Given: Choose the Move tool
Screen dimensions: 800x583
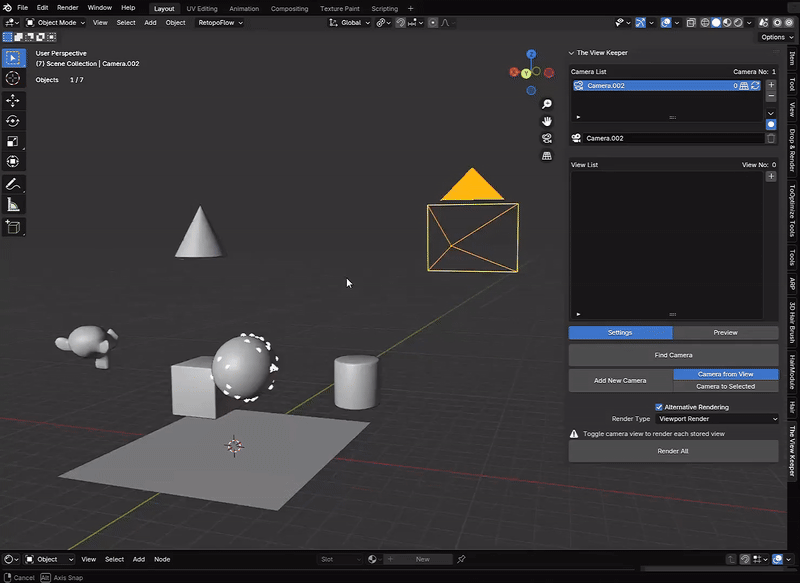Looking at the screenshot, I should pos(13,100).
